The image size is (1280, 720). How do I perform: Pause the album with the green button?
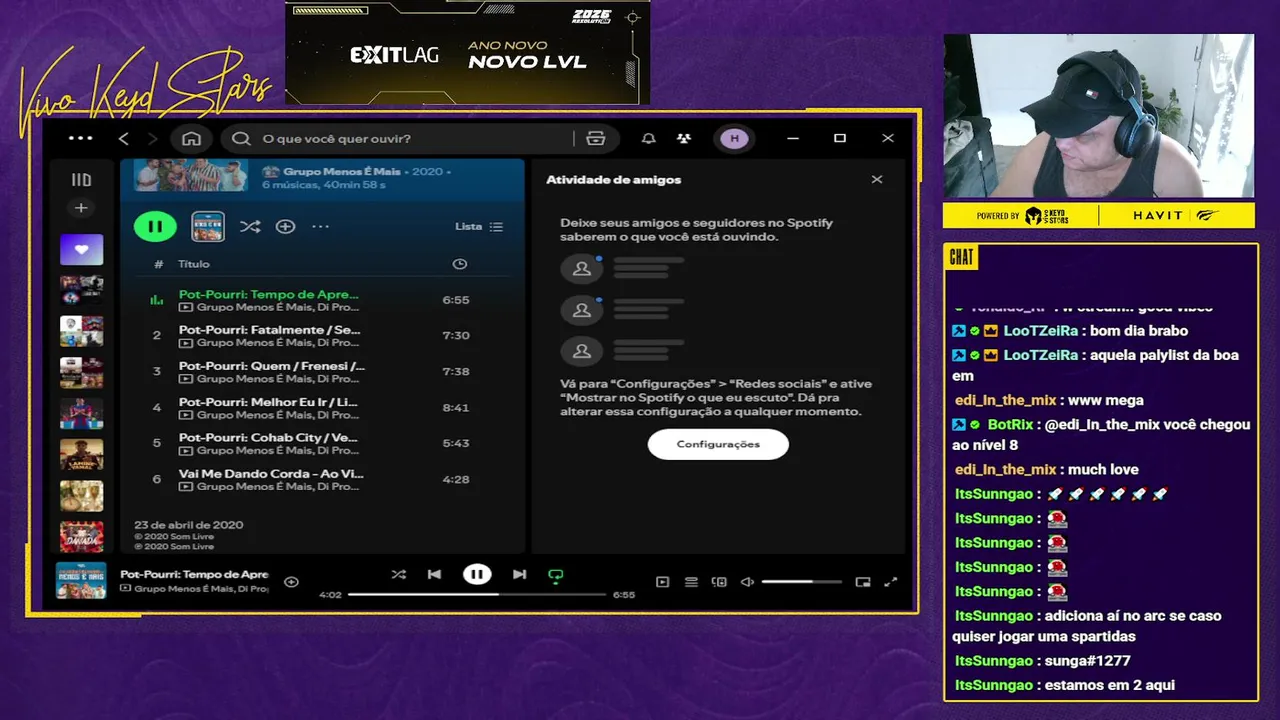click(155, 227)
